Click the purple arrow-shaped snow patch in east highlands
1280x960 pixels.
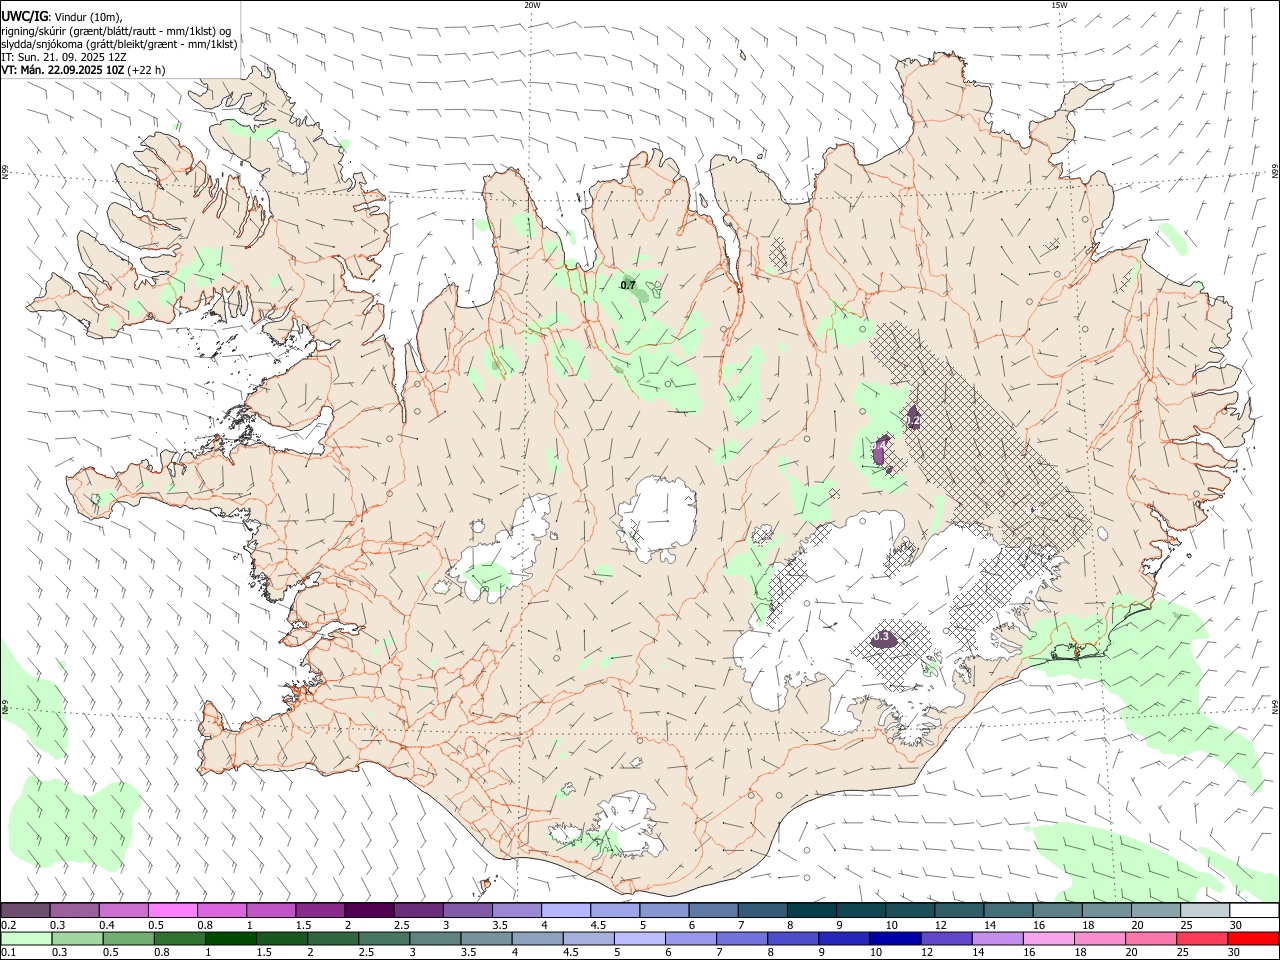913,417
